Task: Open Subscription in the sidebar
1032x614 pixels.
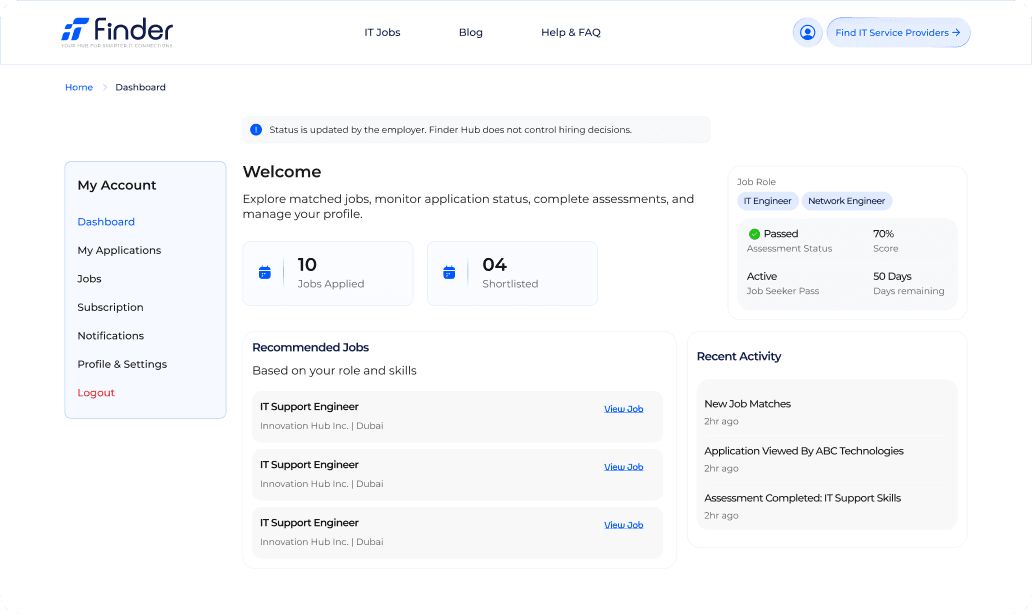Action: (111, 307)
